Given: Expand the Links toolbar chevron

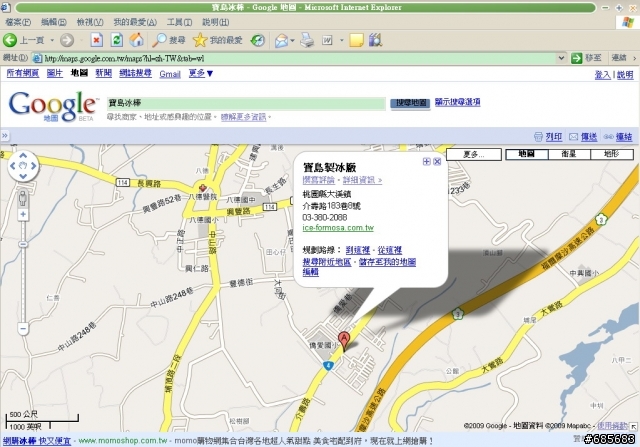Looking at the screenshot, I should pos(635,58).
